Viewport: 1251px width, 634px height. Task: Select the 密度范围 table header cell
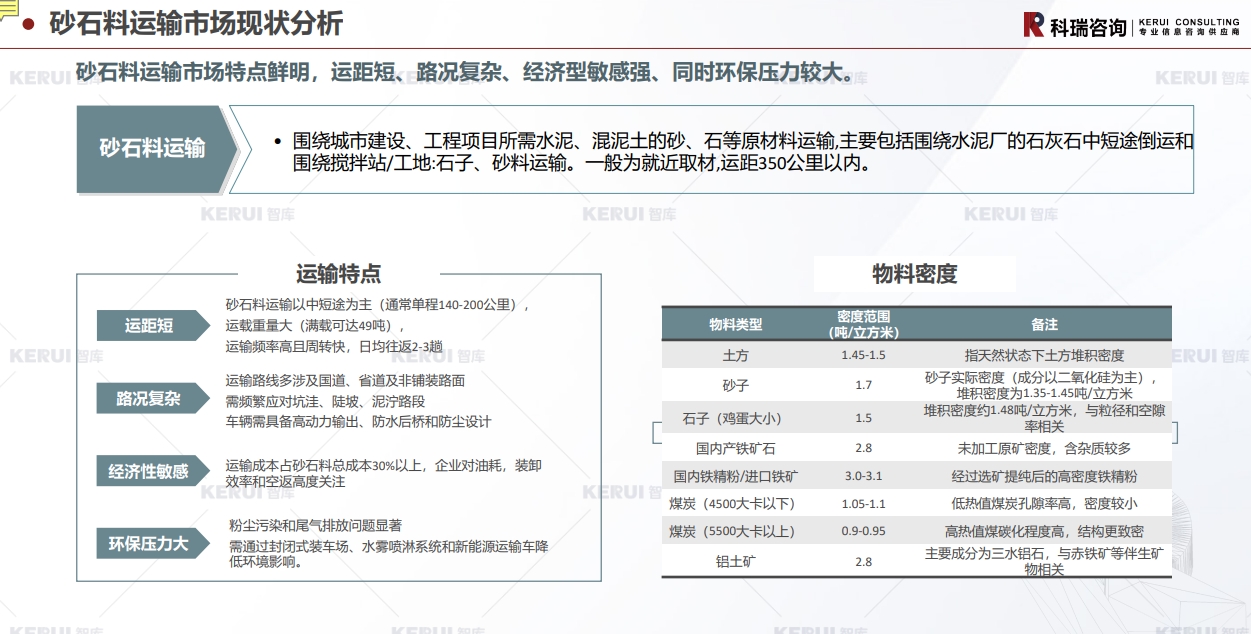(863, 324)
